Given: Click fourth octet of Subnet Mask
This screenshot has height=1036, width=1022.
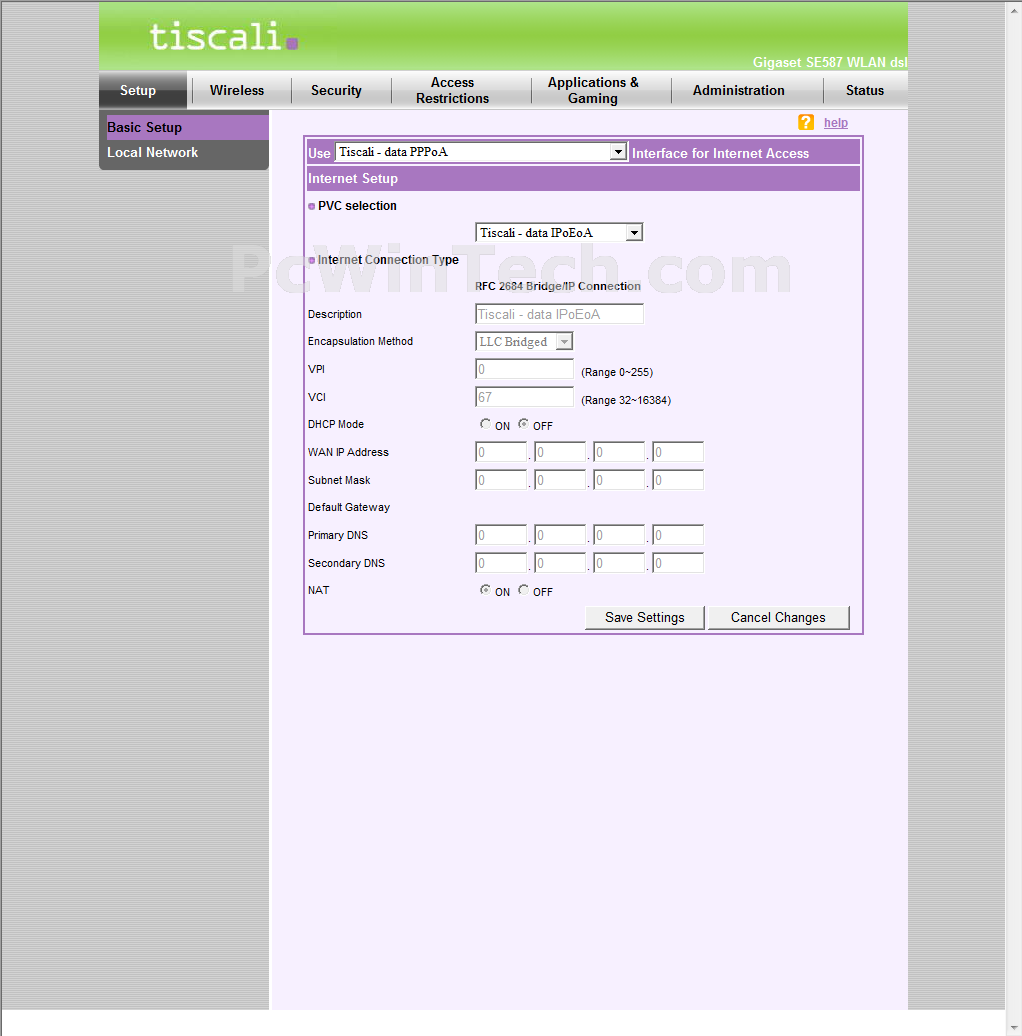Looking at the screenshot, I should tap(677, 480).
